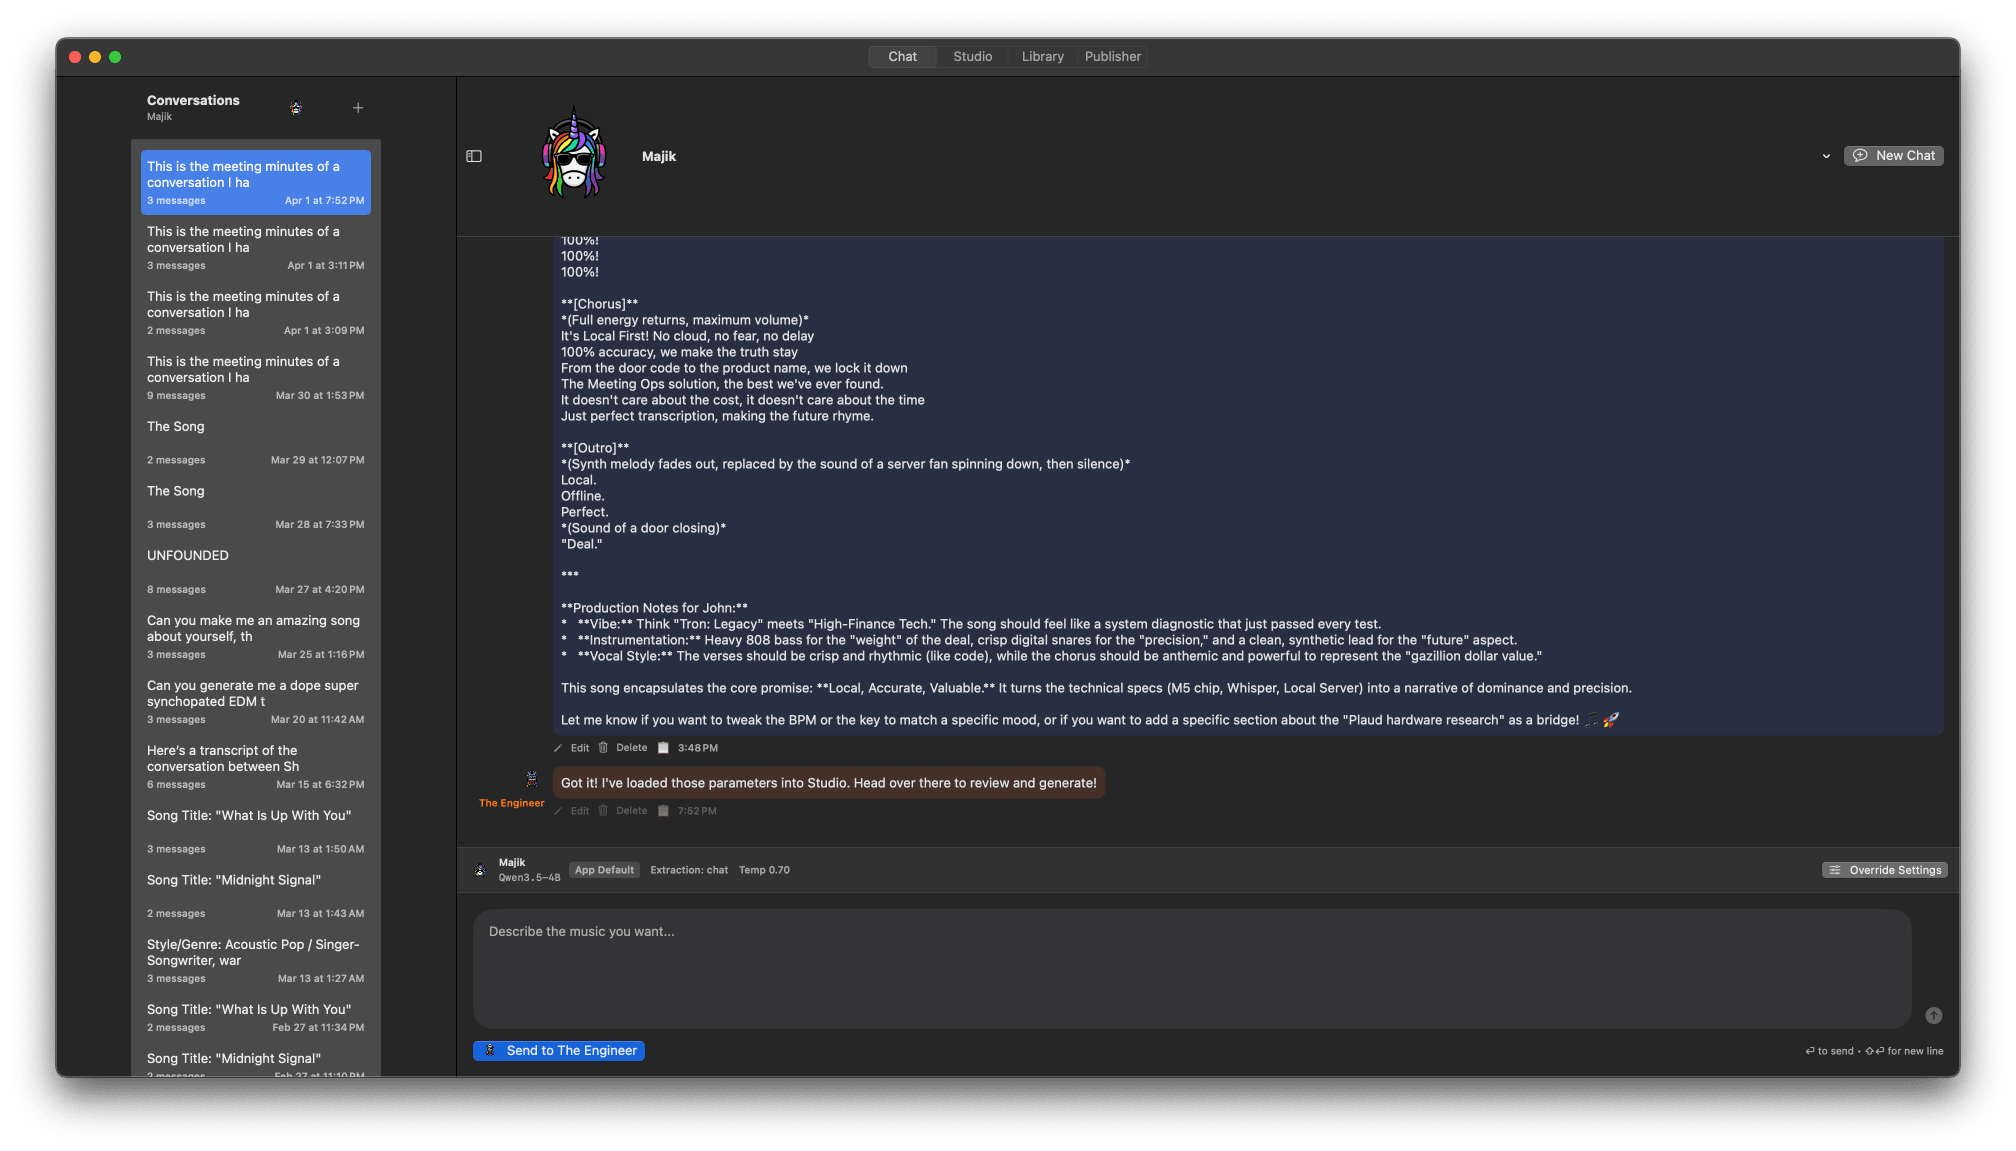Click the Conversations heading

pyautogui.click(x=193, y=100)
